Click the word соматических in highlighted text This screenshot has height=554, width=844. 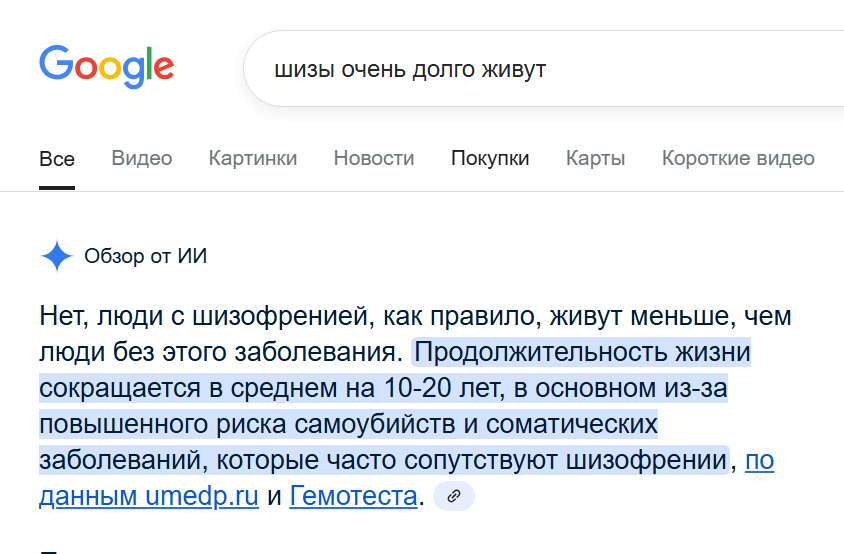click(x=572, y=425)
